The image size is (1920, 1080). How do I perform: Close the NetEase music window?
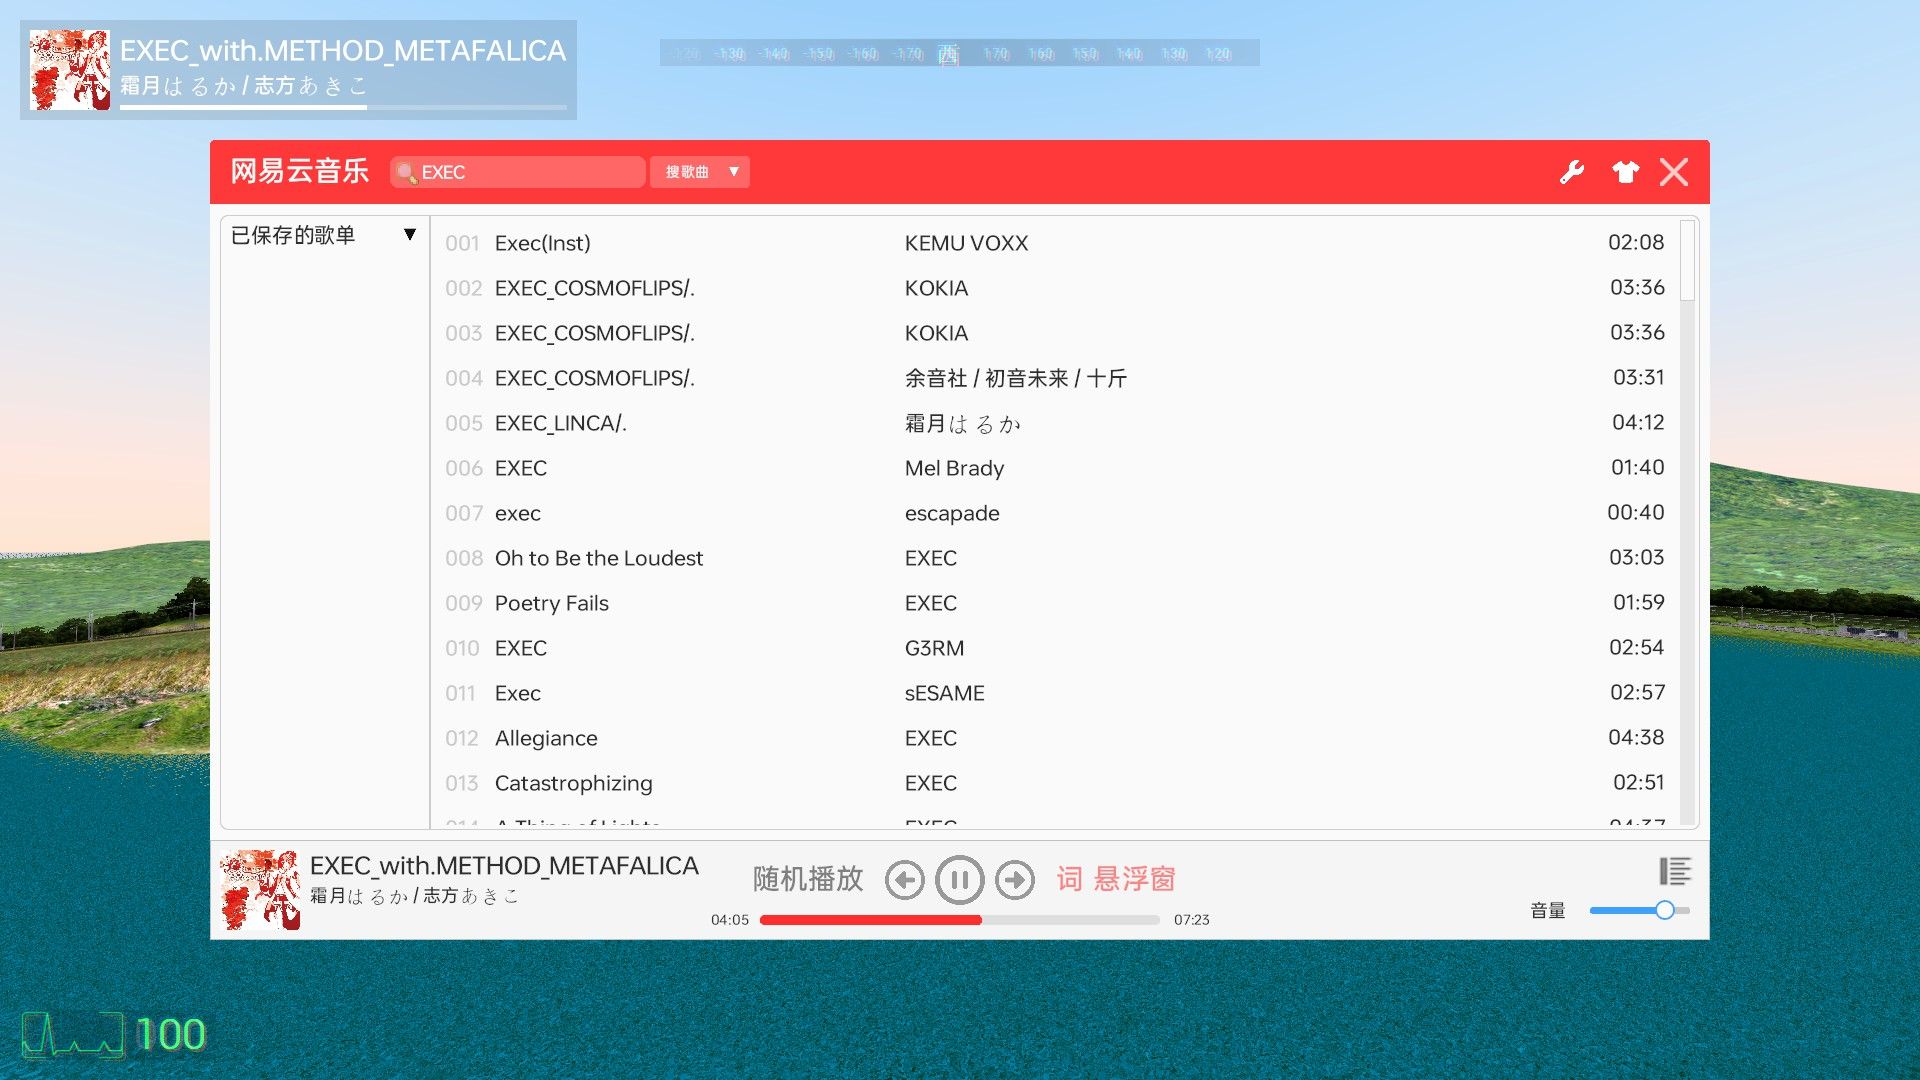click(x=1674, y=172)
